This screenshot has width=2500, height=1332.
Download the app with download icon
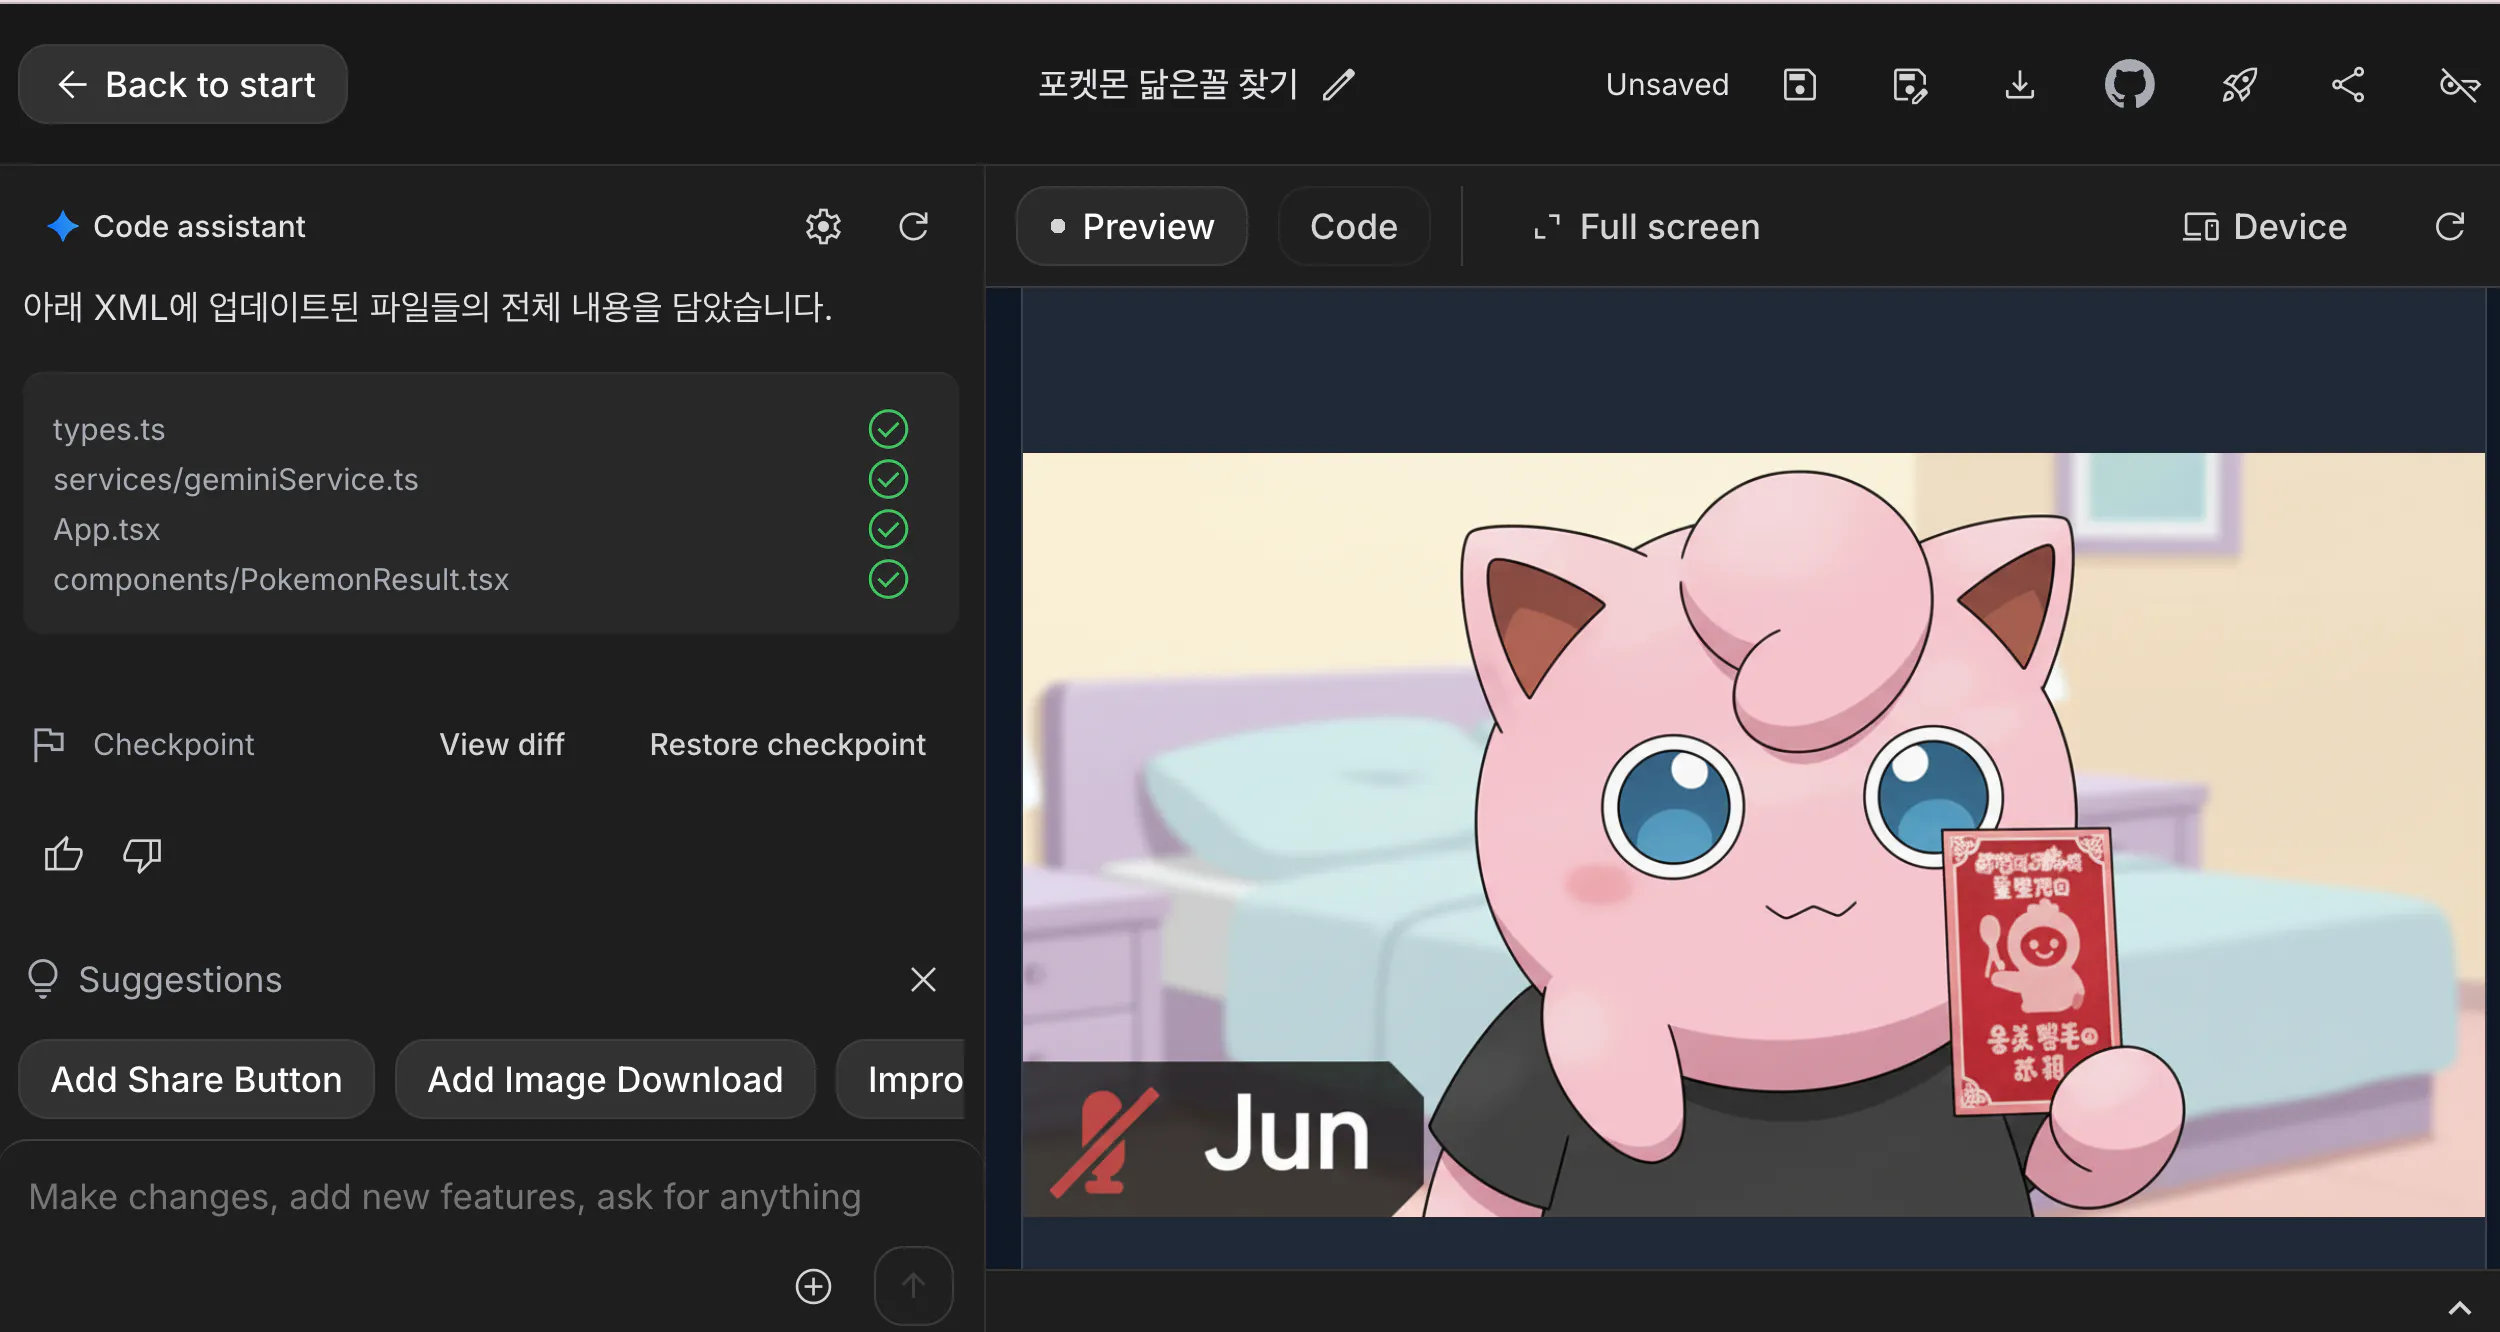(x=2019, y=85)
